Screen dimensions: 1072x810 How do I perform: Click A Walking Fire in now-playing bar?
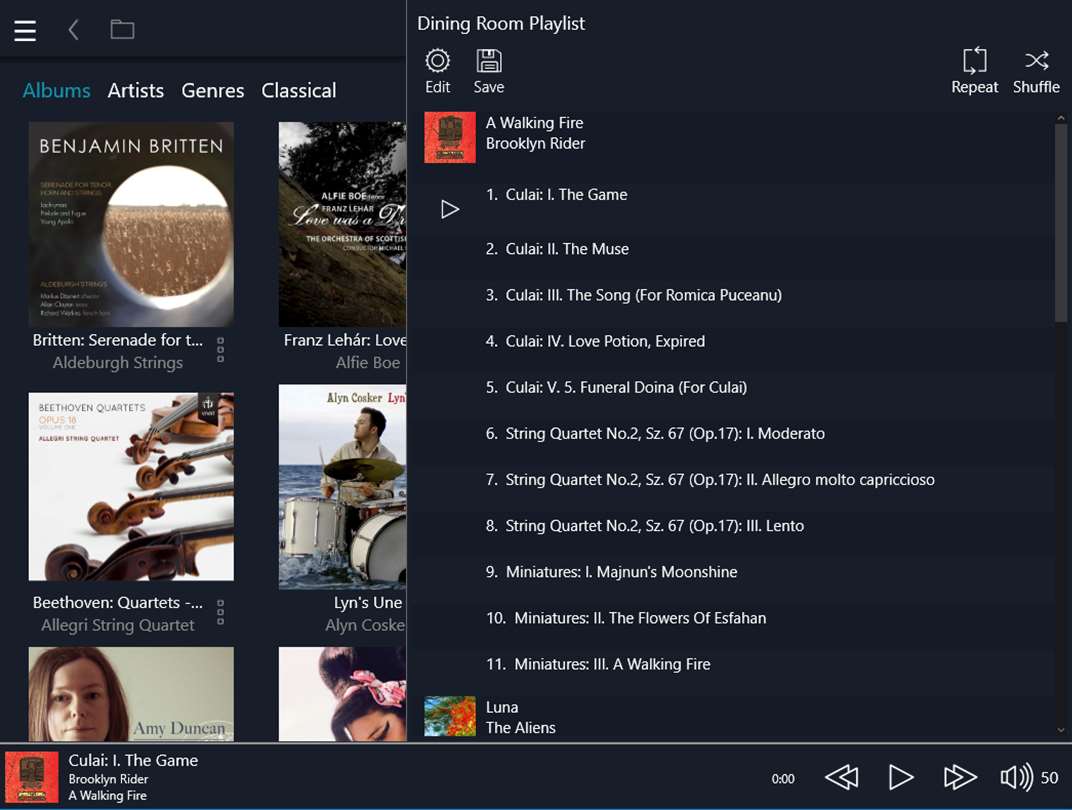coord(107,796)
